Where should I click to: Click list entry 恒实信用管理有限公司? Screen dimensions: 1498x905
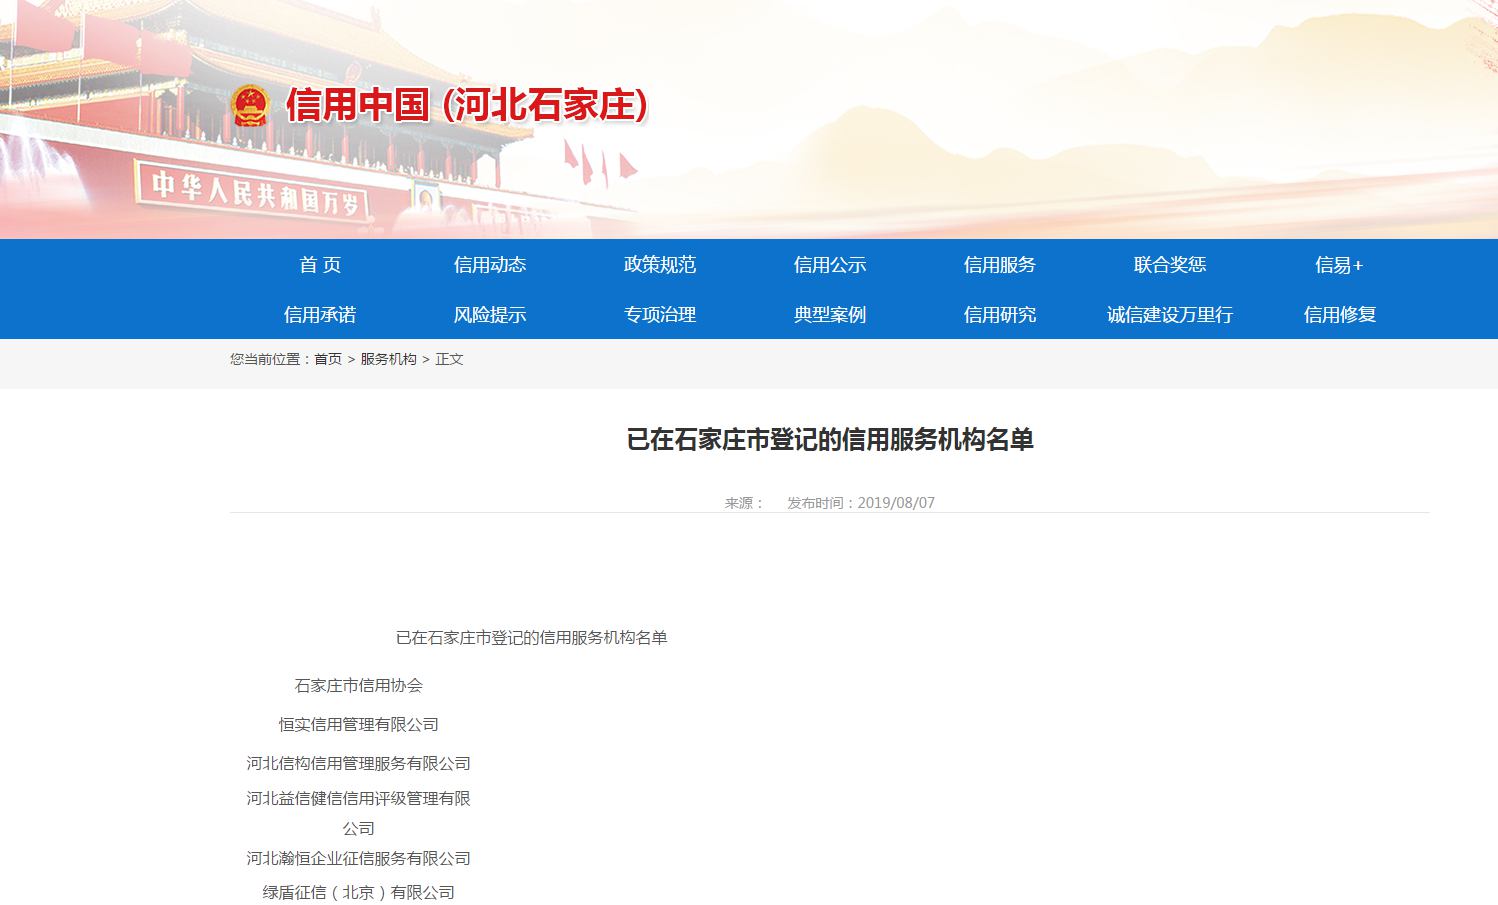click(x=359, y=724)
